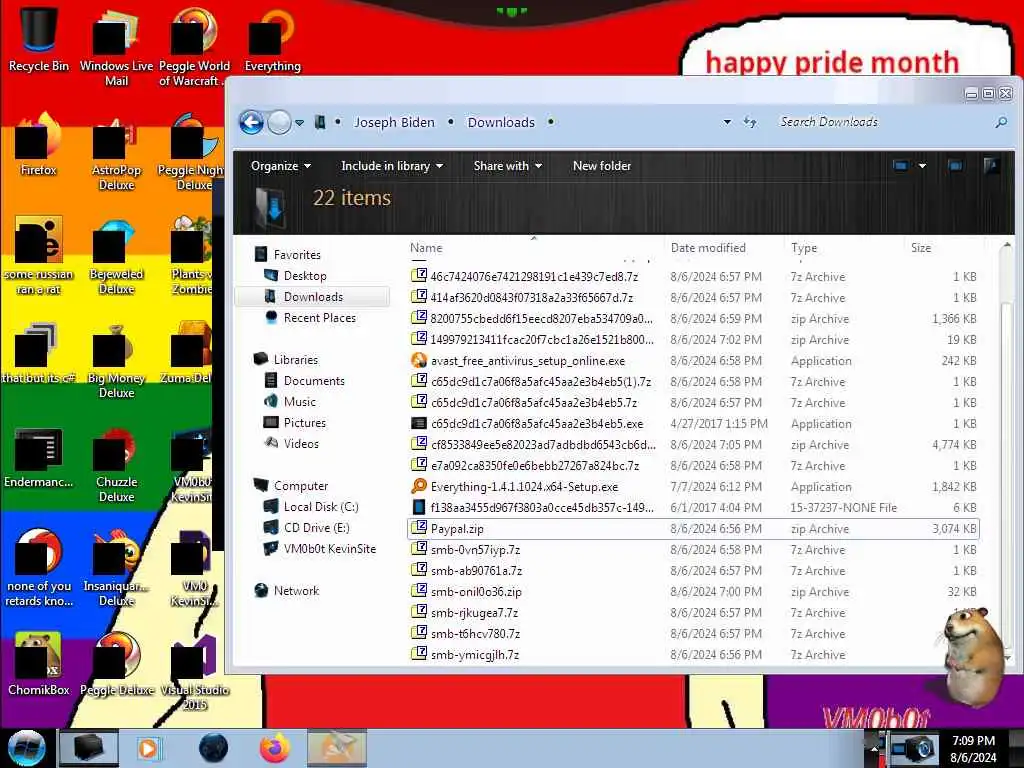Launch Firefox from the taskbar
Viewport: 1024px width, 768px height.
[x=275, y=748]
